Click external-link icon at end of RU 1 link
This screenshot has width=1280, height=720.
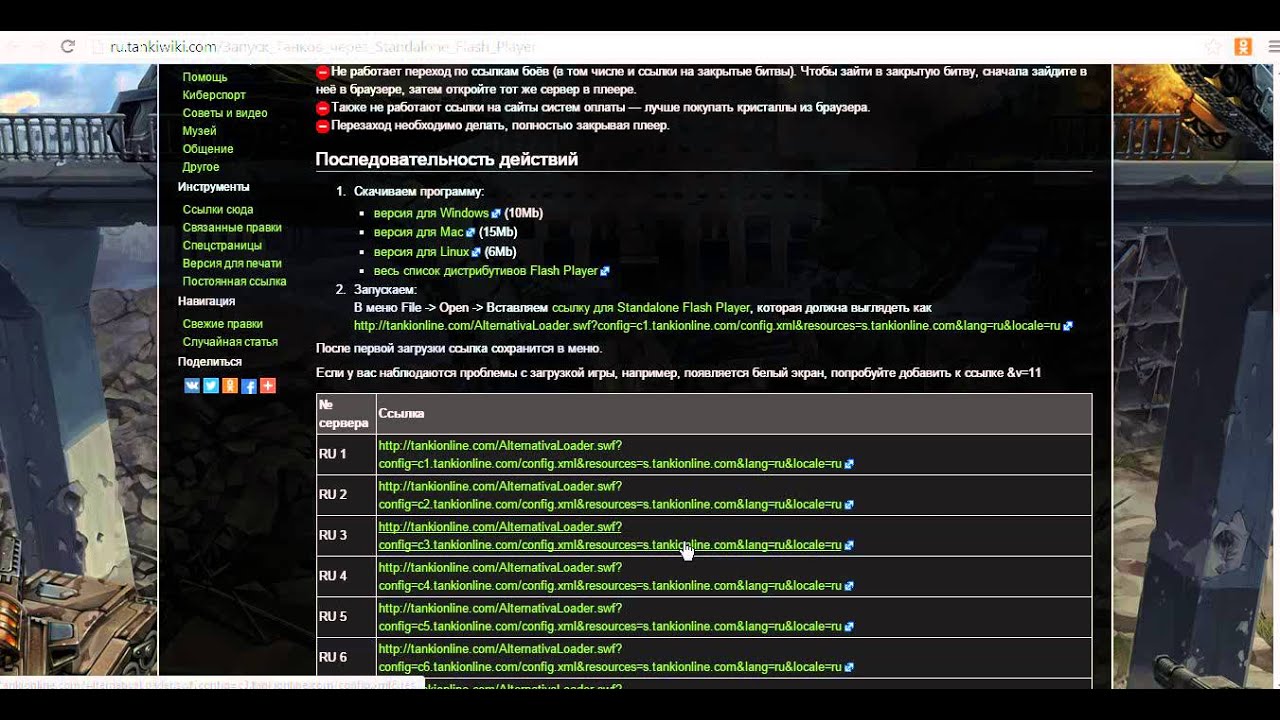coord(849,464)
